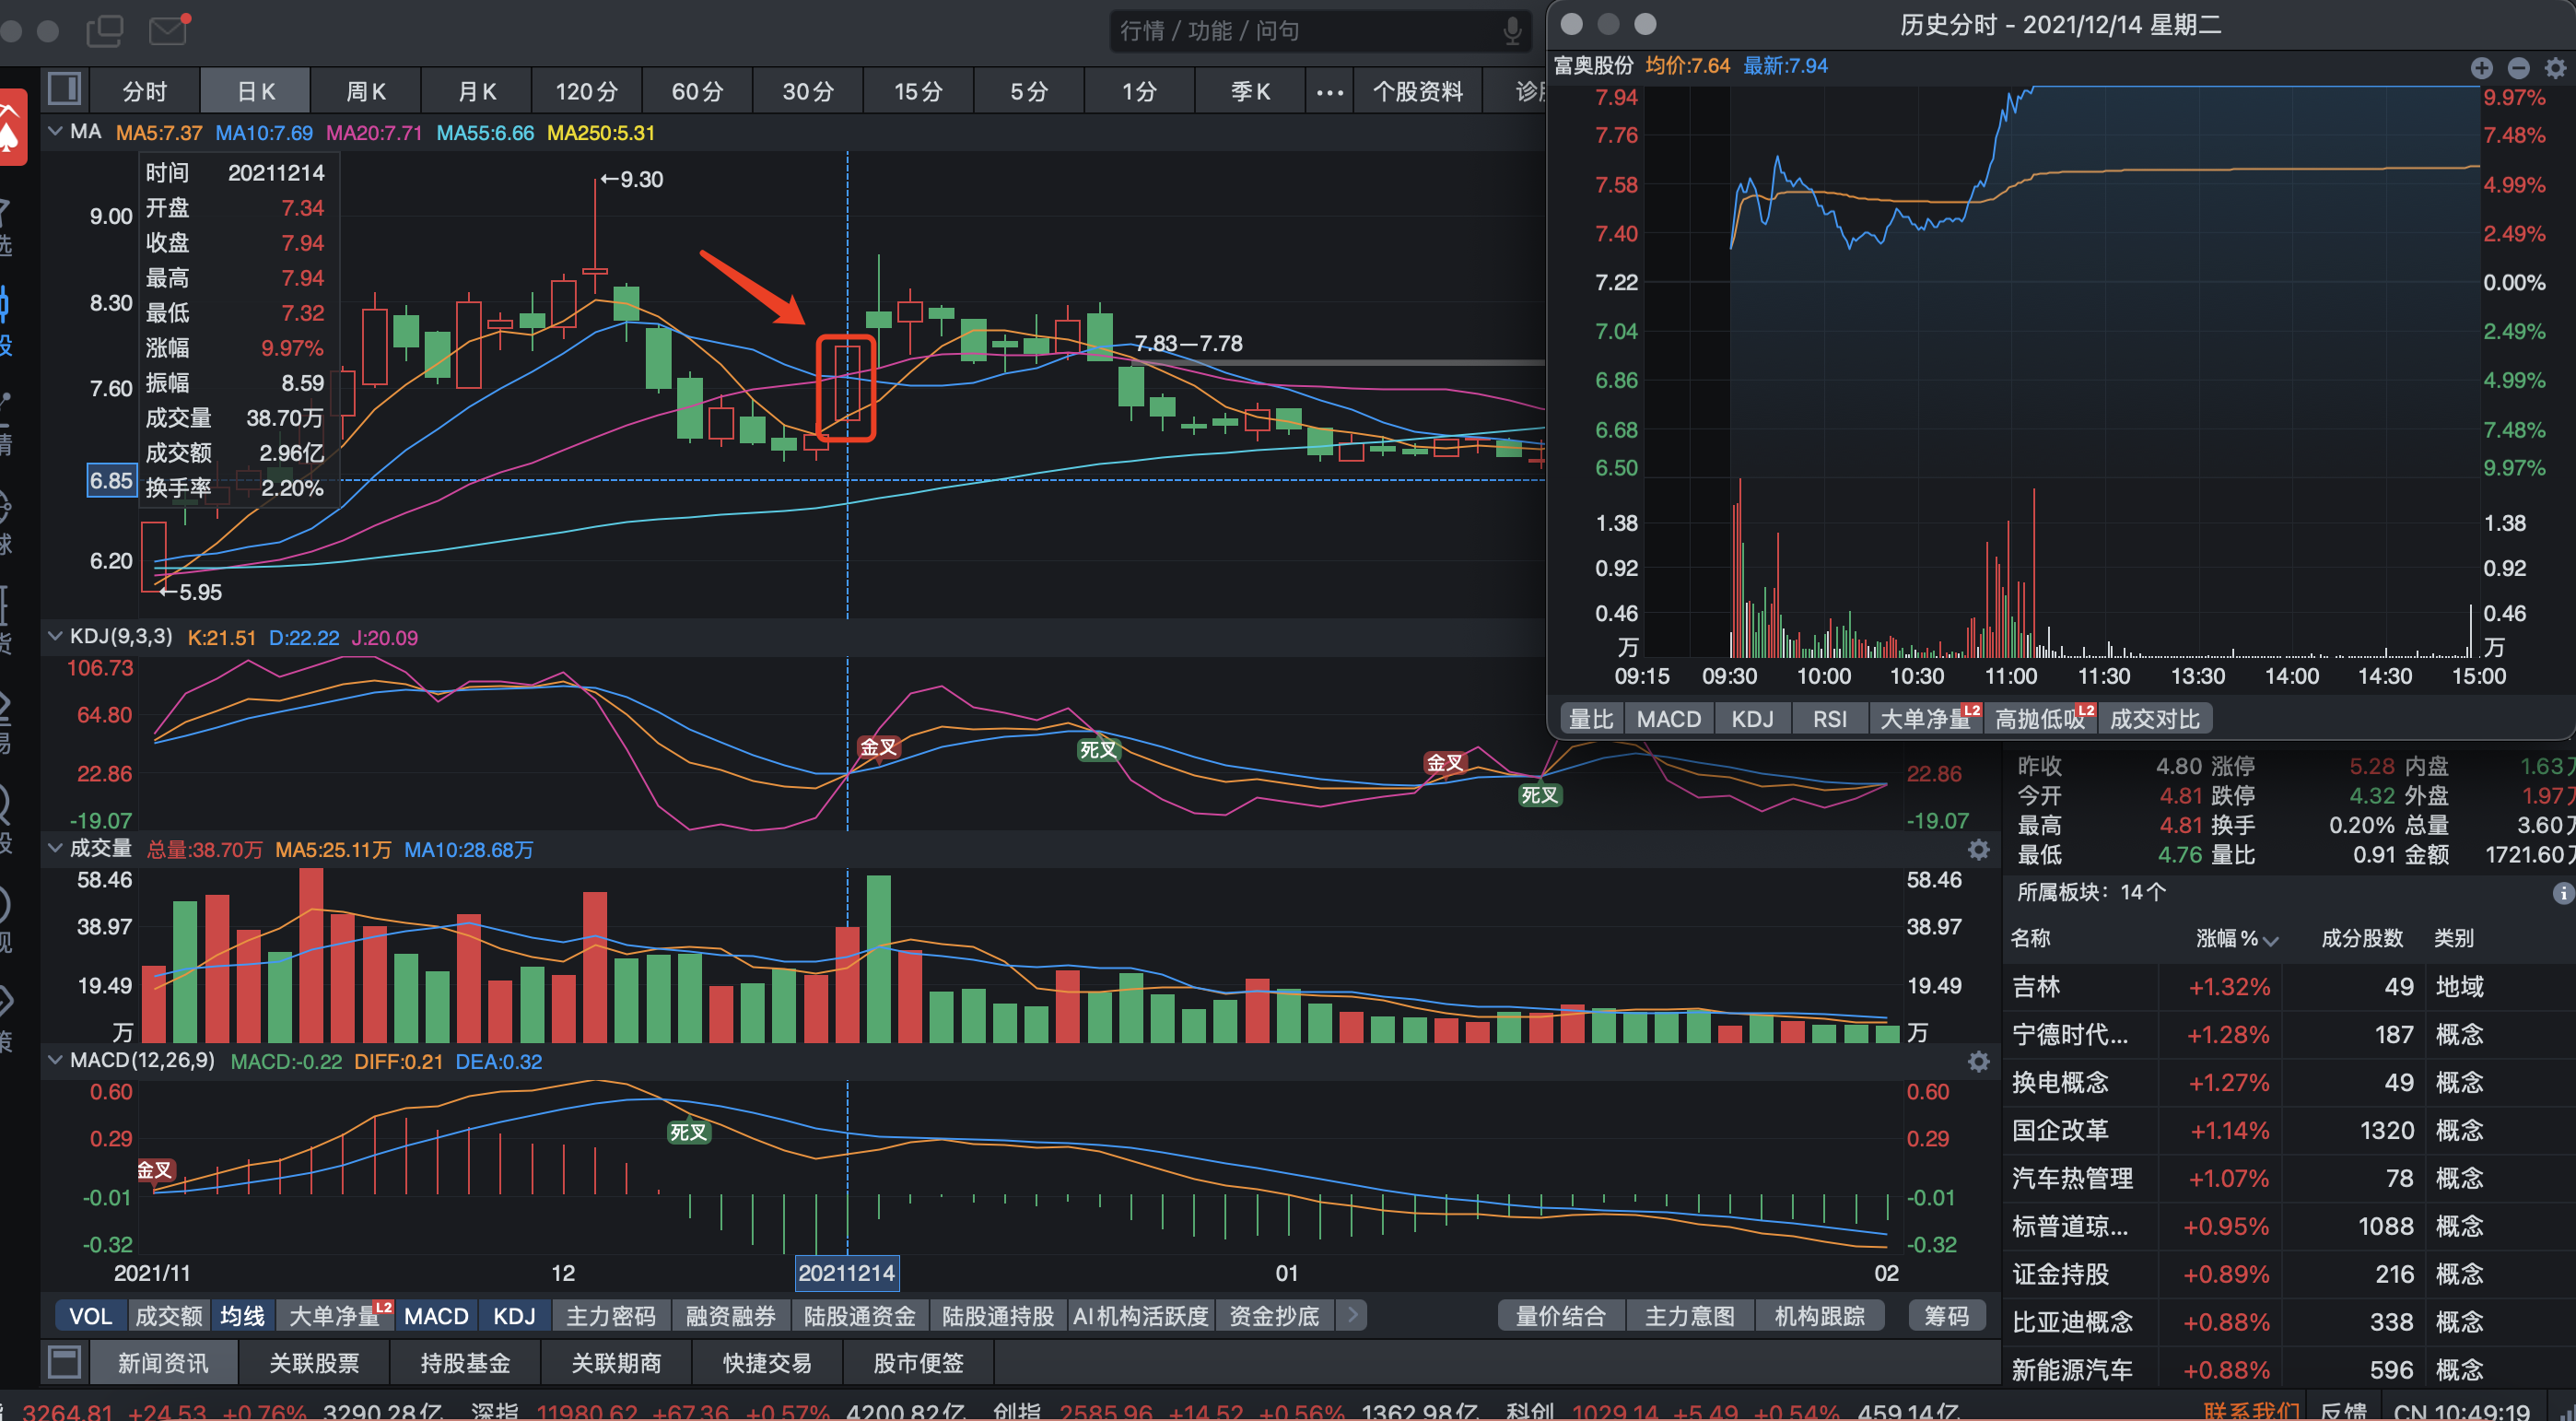2576x1421 pixels.
Task: Switch to the 周K weekly chart tab
Action: (x=366, y=92)
